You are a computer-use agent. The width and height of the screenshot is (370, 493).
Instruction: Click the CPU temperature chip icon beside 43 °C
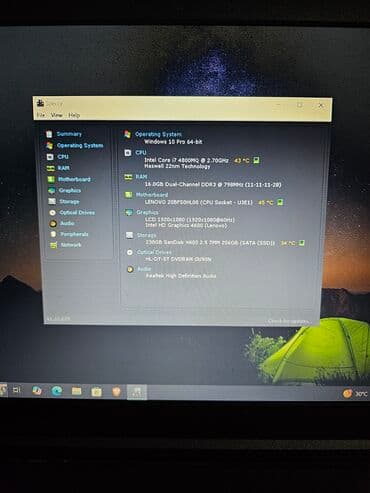coord(256,161)
